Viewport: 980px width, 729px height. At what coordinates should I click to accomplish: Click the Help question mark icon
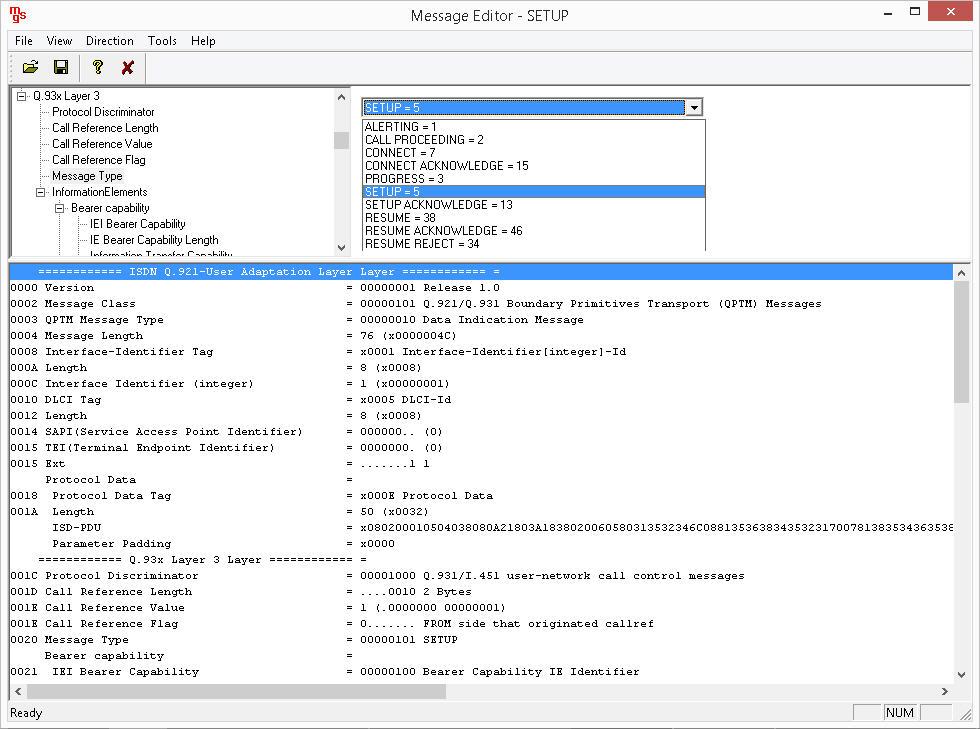(98, 67)
